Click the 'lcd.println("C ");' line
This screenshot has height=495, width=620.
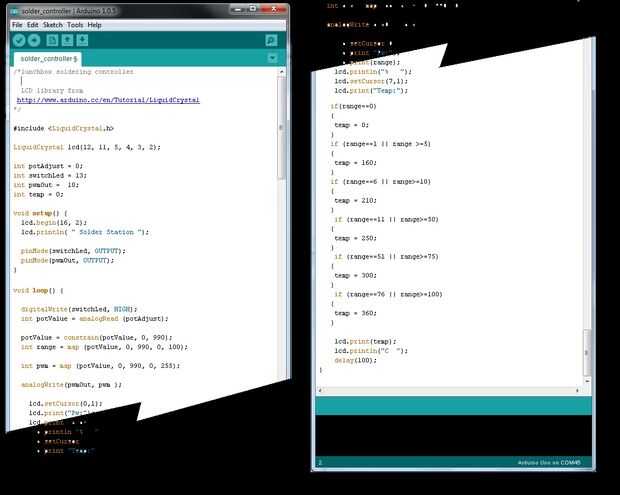coord(371,351)
